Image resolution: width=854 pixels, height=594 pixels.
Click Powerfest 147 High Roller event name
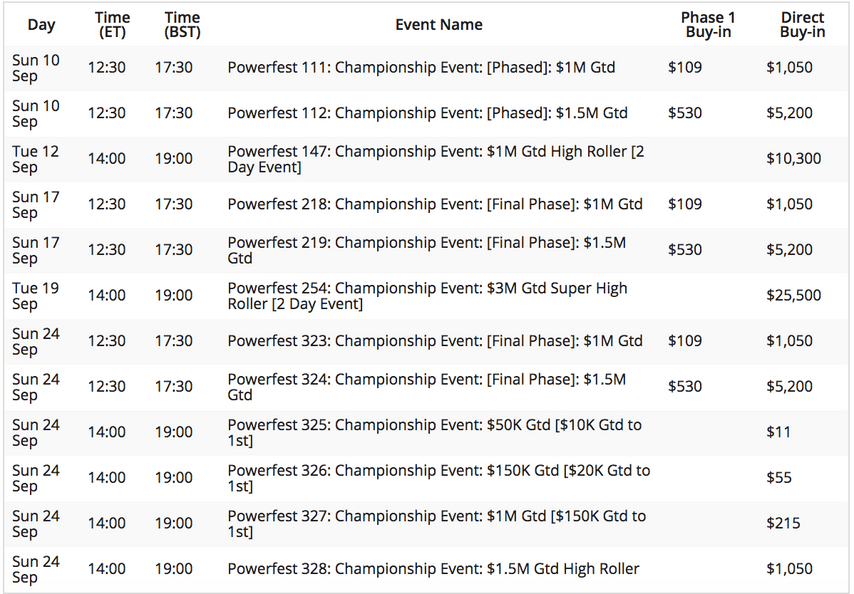(x=436, y=159)
